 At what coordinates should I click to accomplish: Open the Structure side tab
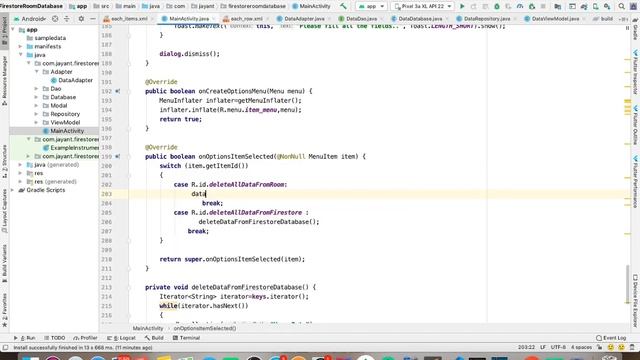pos(4,161)
